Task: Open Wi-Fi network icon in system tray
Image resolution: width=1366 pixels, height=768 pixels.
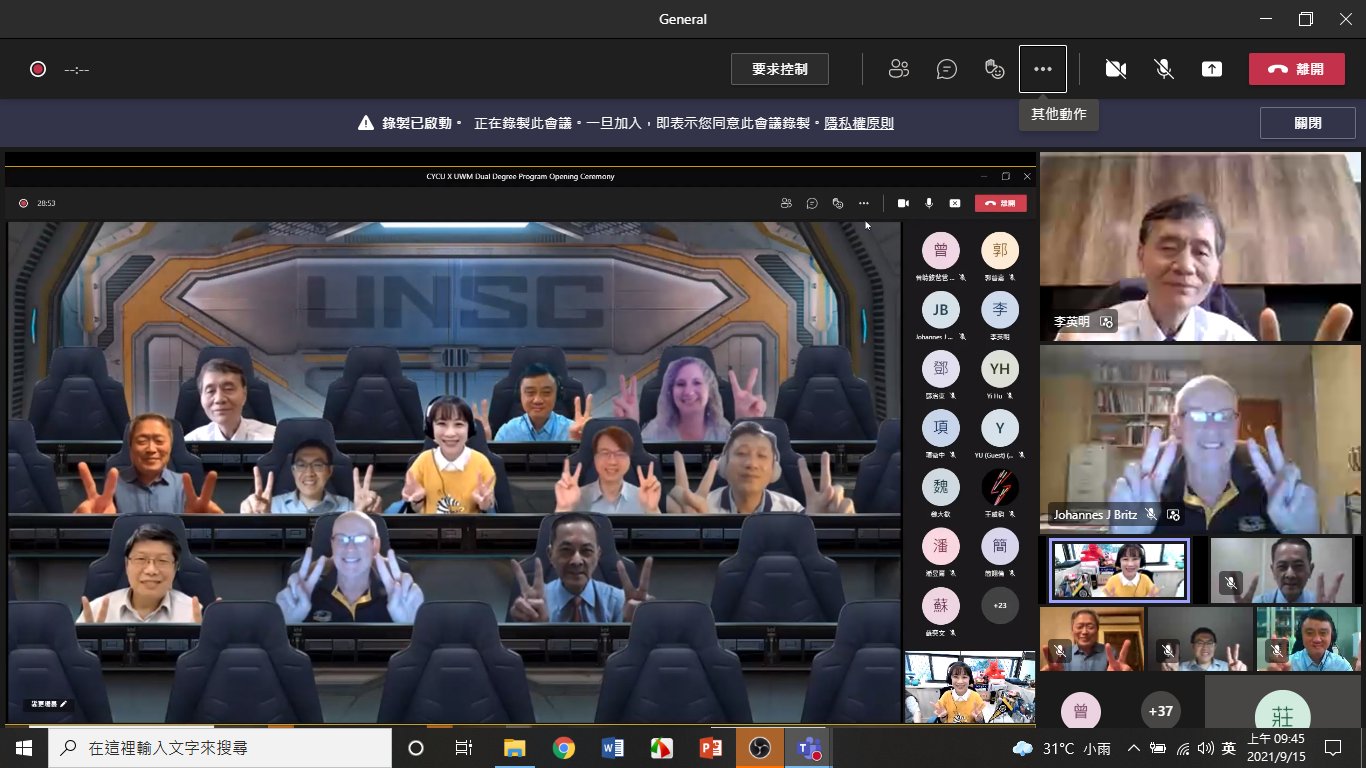Action: (1183, 748)
